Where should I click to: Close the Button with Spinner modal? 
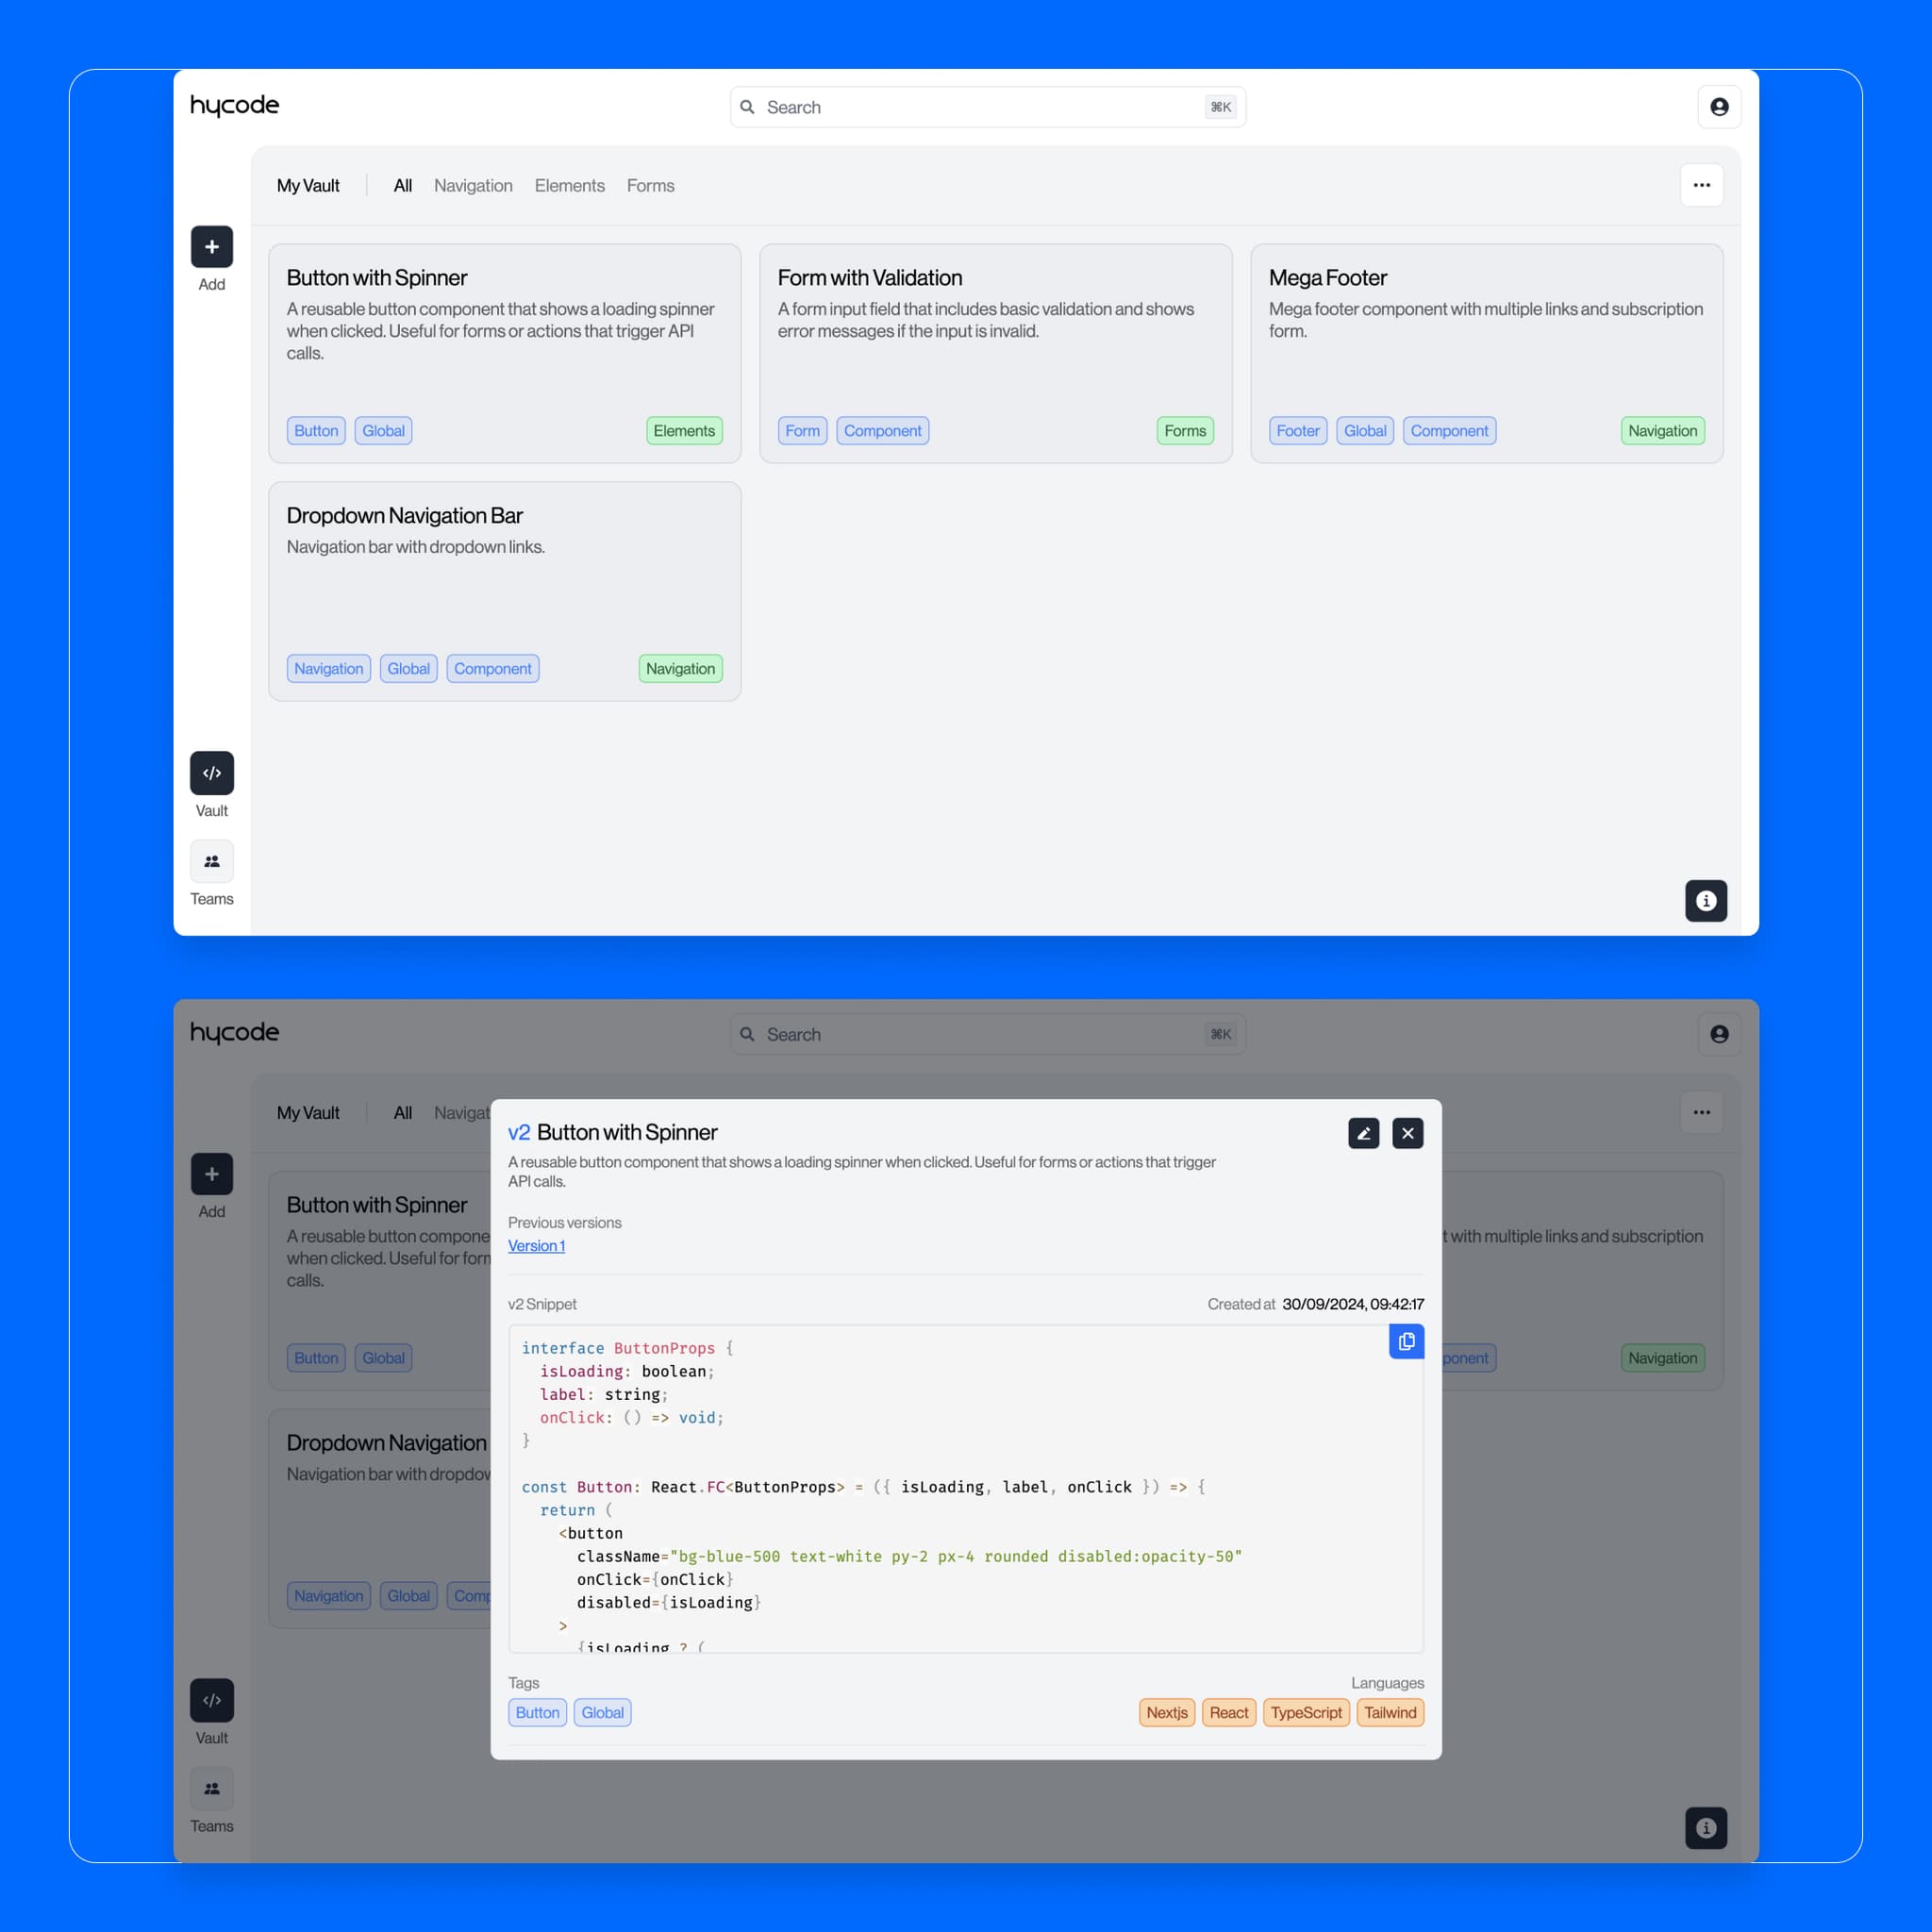(1408, 1132)
